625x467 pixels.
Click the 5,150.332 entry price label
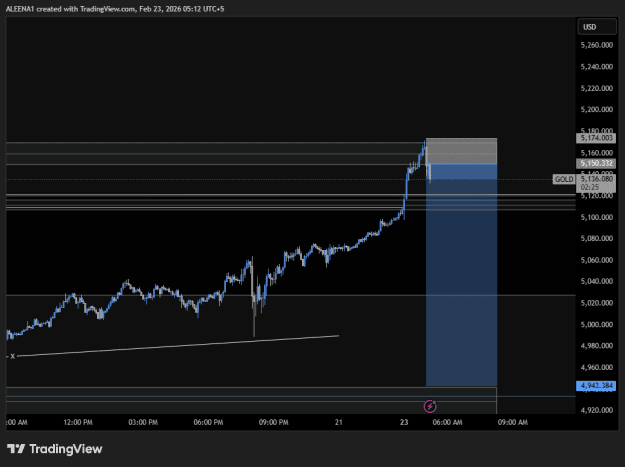point(596,163)
